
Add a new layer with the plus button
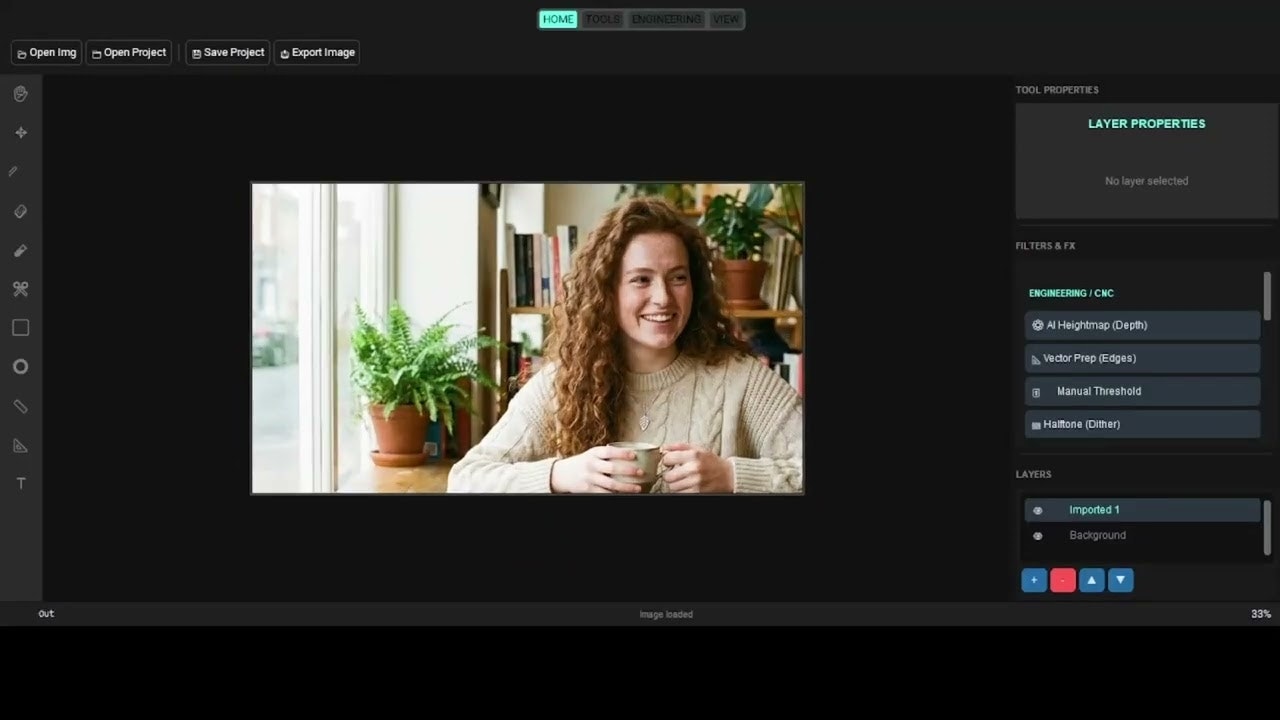(x=1033, y=580)
